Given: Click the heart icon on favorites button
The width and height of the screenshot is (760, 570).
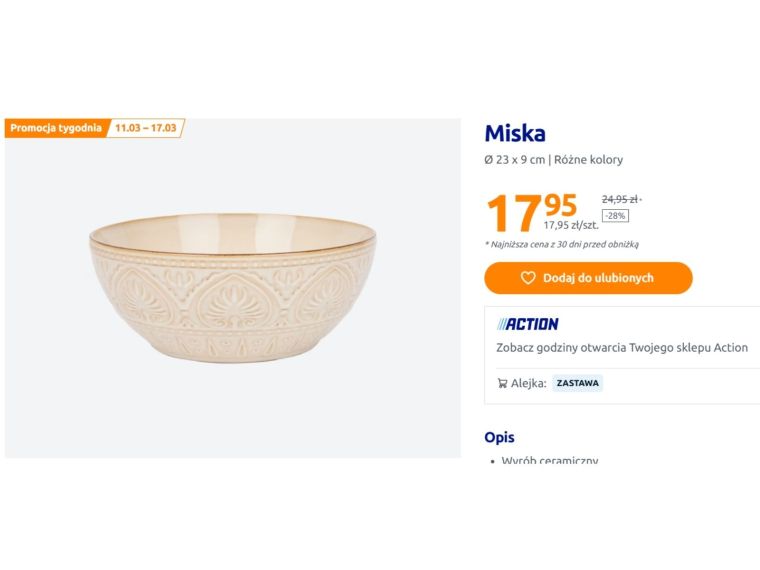Looking at the screenshot, I should pyautogui.click(x=528, y=278).
